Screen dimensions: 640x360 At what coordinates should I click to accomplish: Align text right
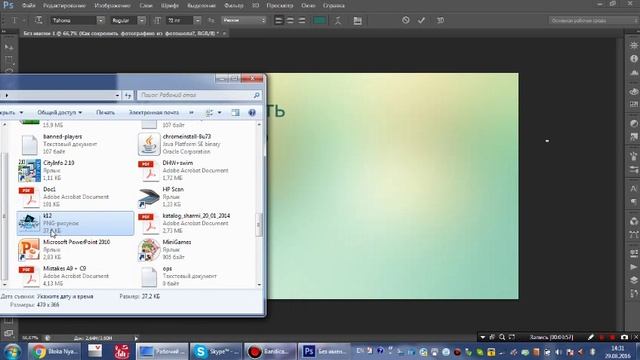[302, 20]
